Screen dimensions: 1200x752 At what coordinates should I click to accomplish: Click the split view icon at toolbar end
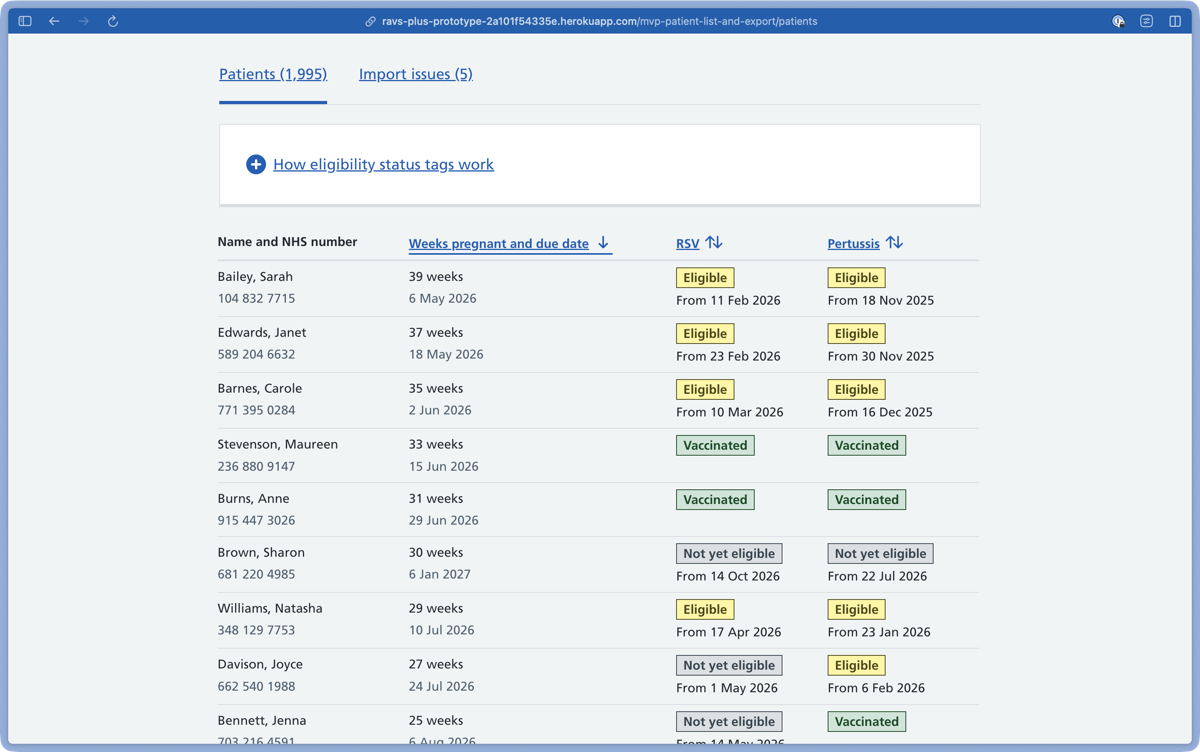(x=1175, y=21)
